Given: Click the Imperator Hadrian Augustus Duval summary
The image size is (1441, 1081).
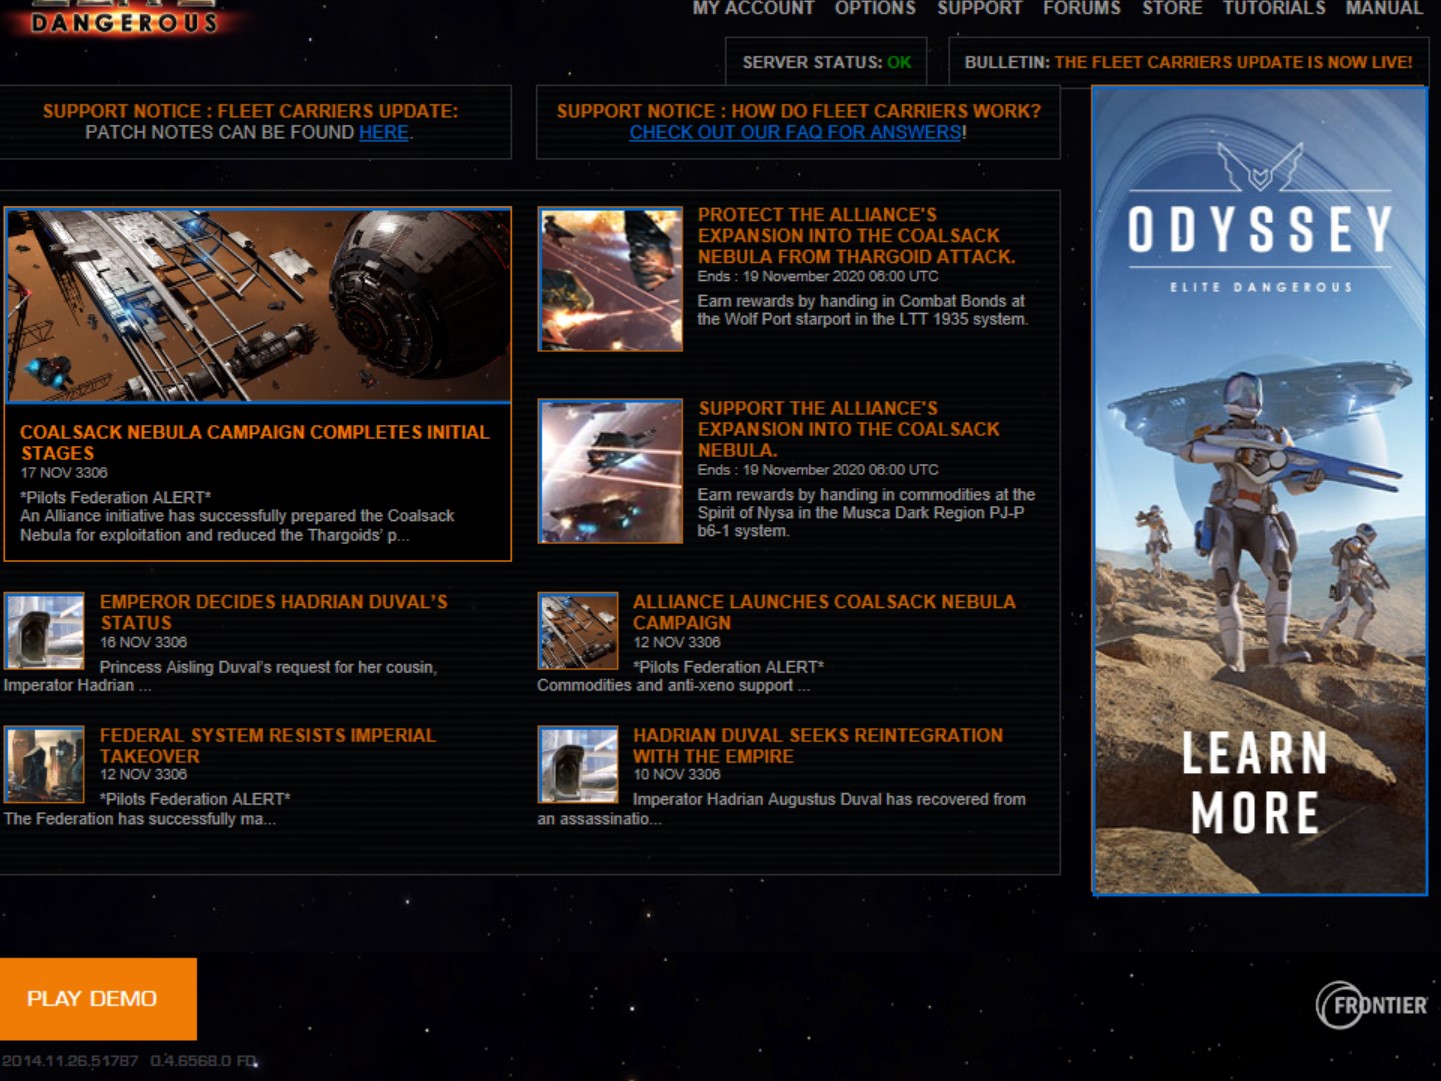Looking at the screenshot, I should (x=782, y=809).
